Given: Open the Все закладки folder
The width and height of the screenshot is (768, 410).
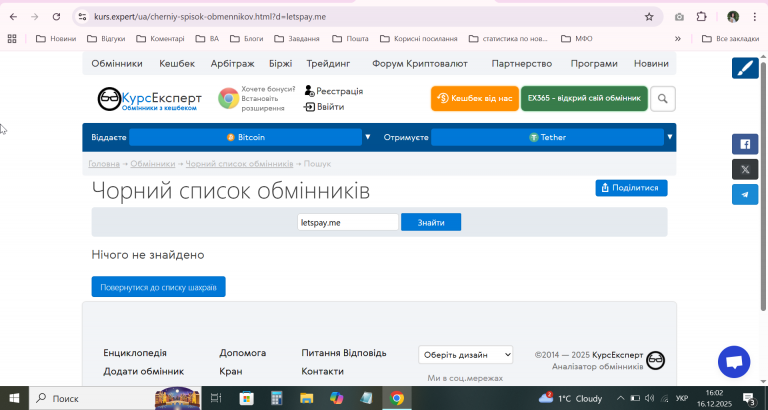Looking at the screenshot, I should [x=730, y=38].
